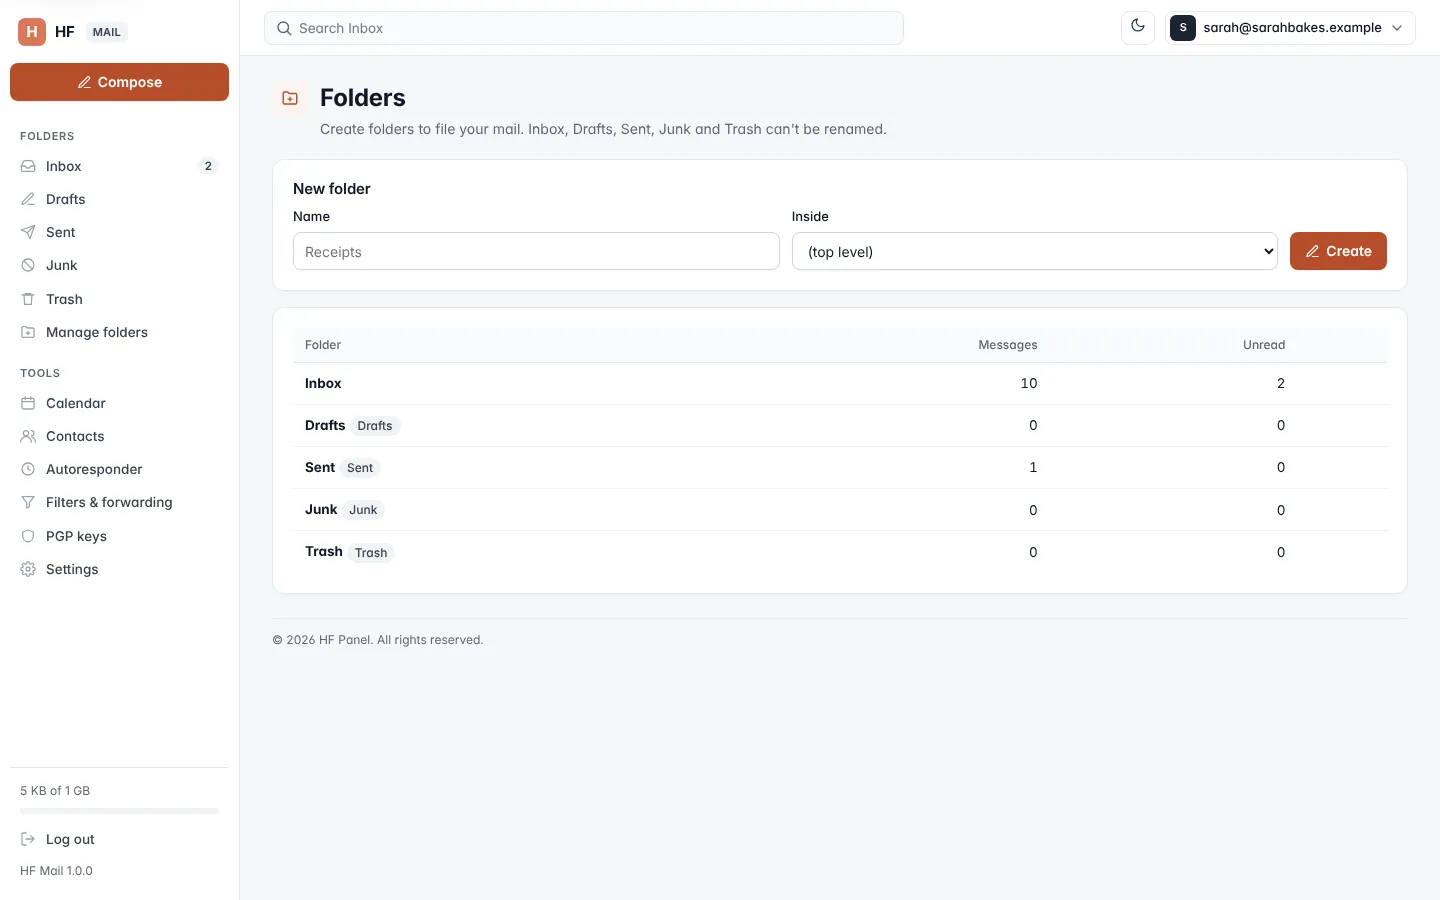Image resolution: width=1440 pixels, height=900 pixels.
Task: Click the new folder Name input
Action: click(536, 251)
